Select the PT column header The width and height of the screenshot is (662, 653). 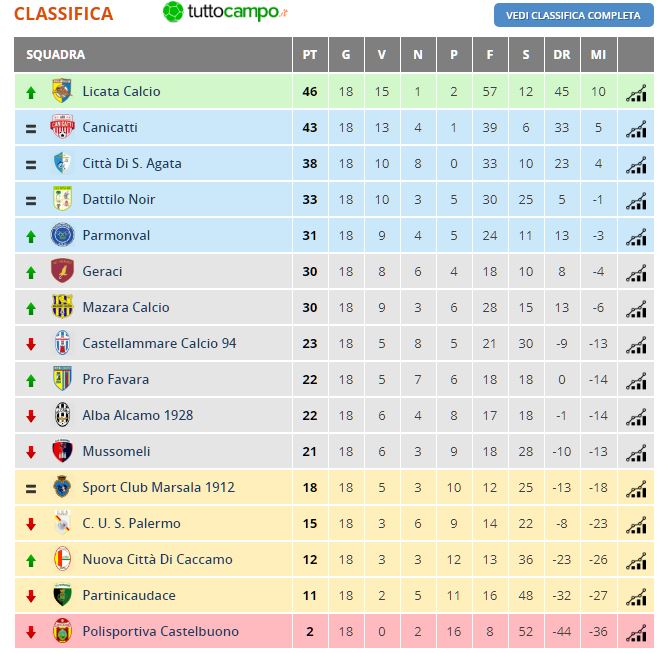309,54
